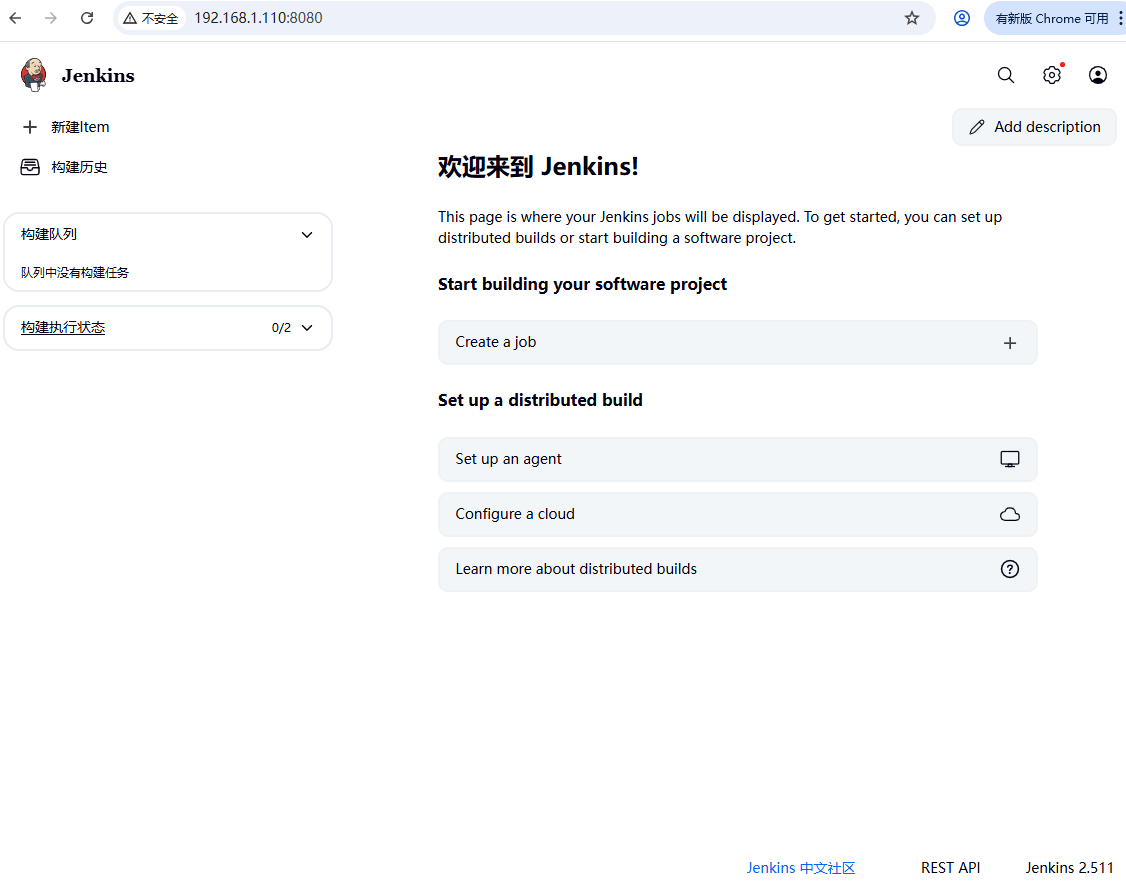Image resolution: width=1126 pixels, height=889 pixels.
Task: Click the cloud icon on Configure a cloud
Action: (x=1010, y=514)
